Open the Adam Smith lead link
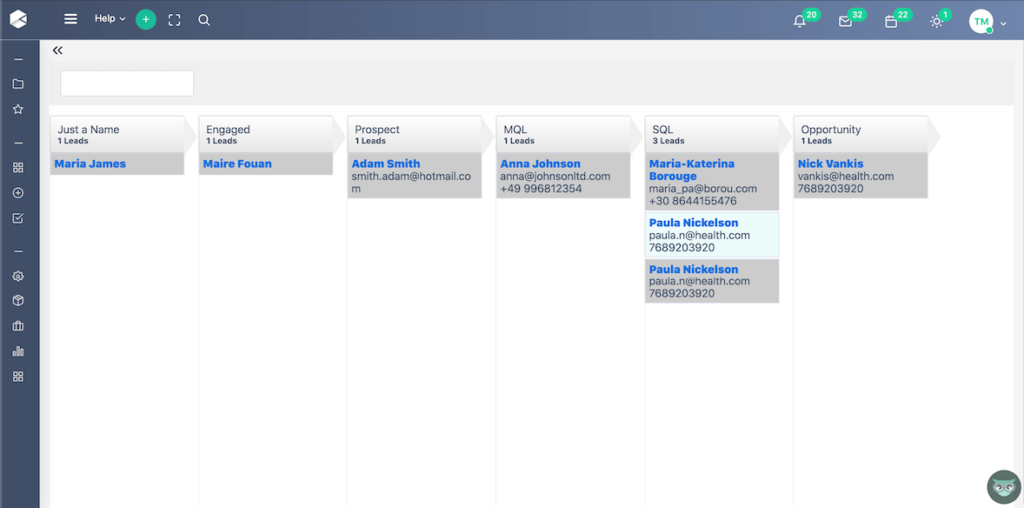 coord(386,164)
